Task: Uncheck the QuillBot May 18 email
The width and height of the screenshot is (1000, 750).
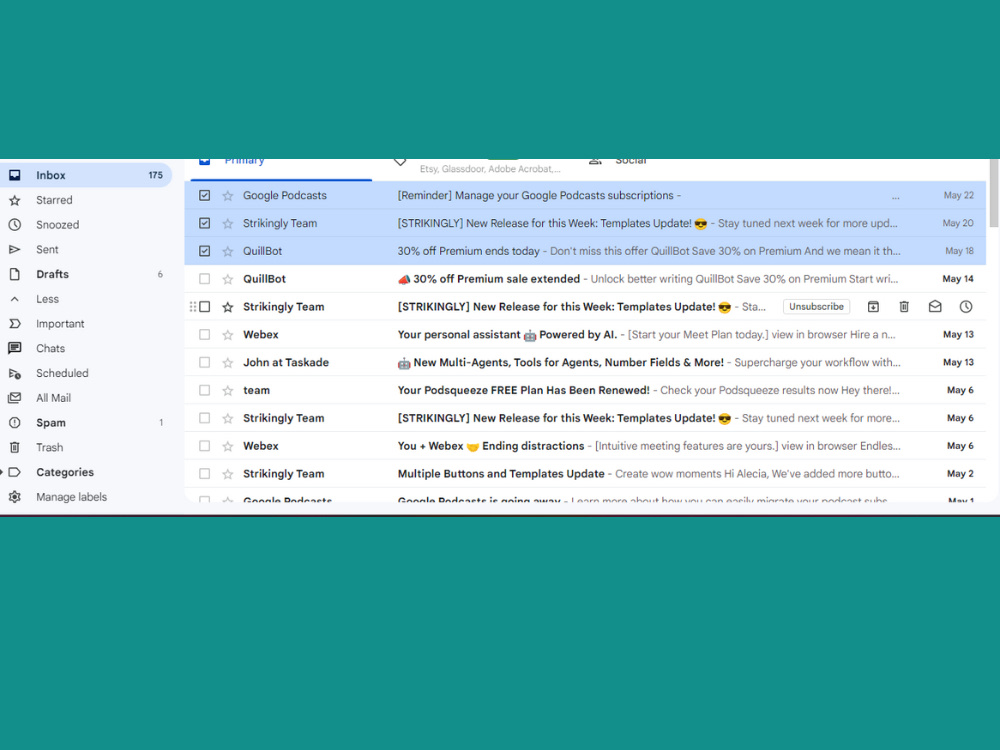Action: point(204,251)
